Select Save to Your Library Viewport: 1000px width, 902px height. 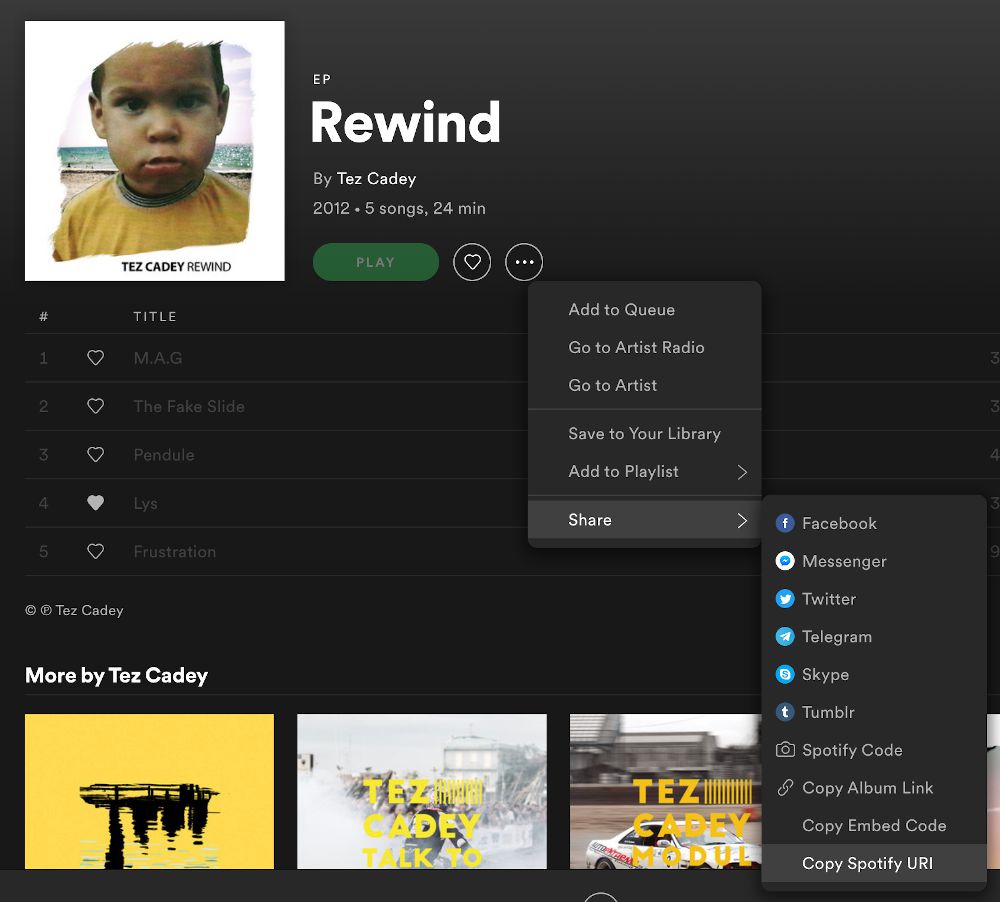click(x=645, y=434)
